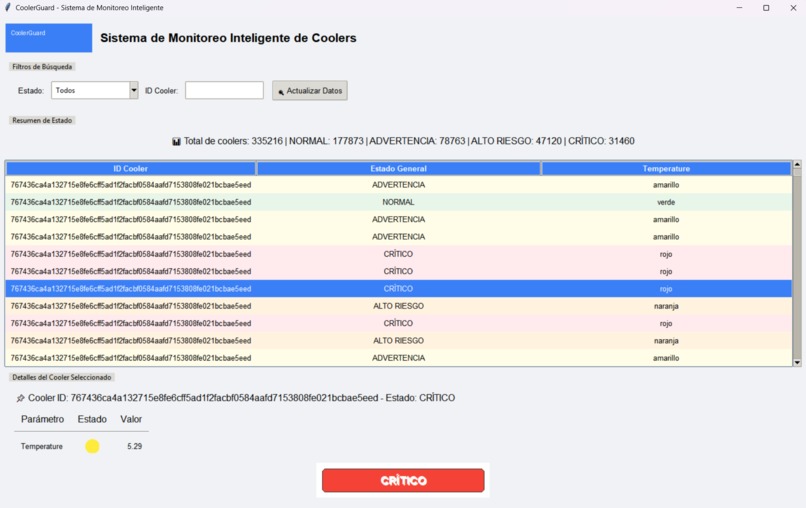Click the yellow Temperature status indicator

[92, 446]
